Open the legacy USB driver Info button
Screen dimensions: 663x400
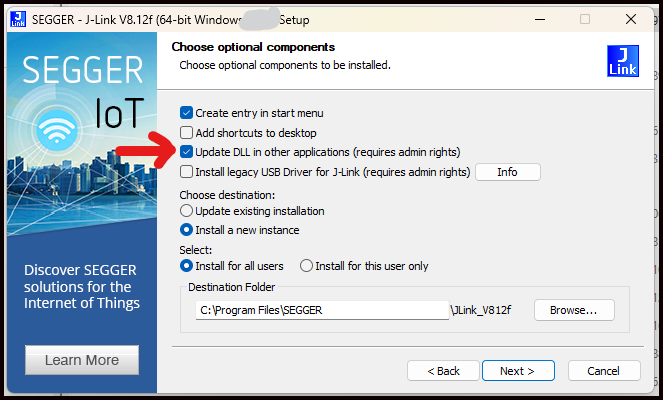[x=507, y=172]
